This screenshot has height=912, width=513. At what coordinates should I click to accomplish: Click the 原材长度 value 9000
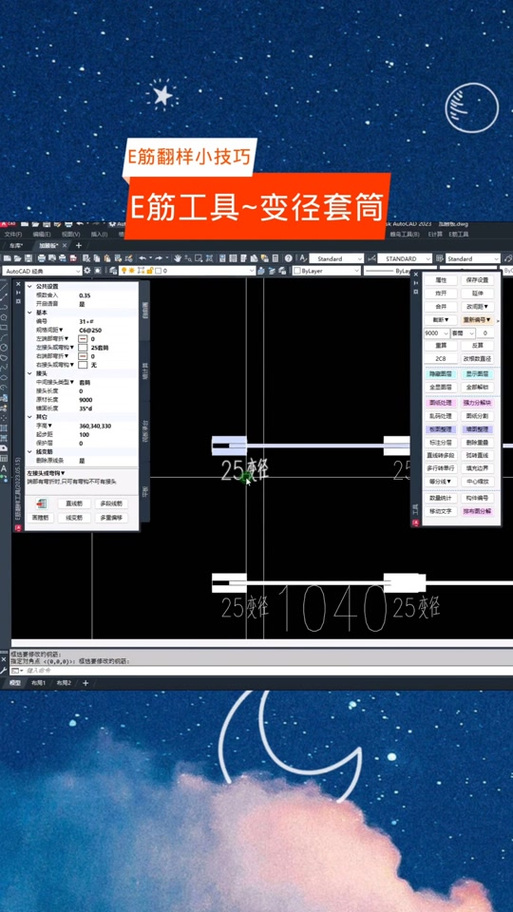[x=86, y=400]
